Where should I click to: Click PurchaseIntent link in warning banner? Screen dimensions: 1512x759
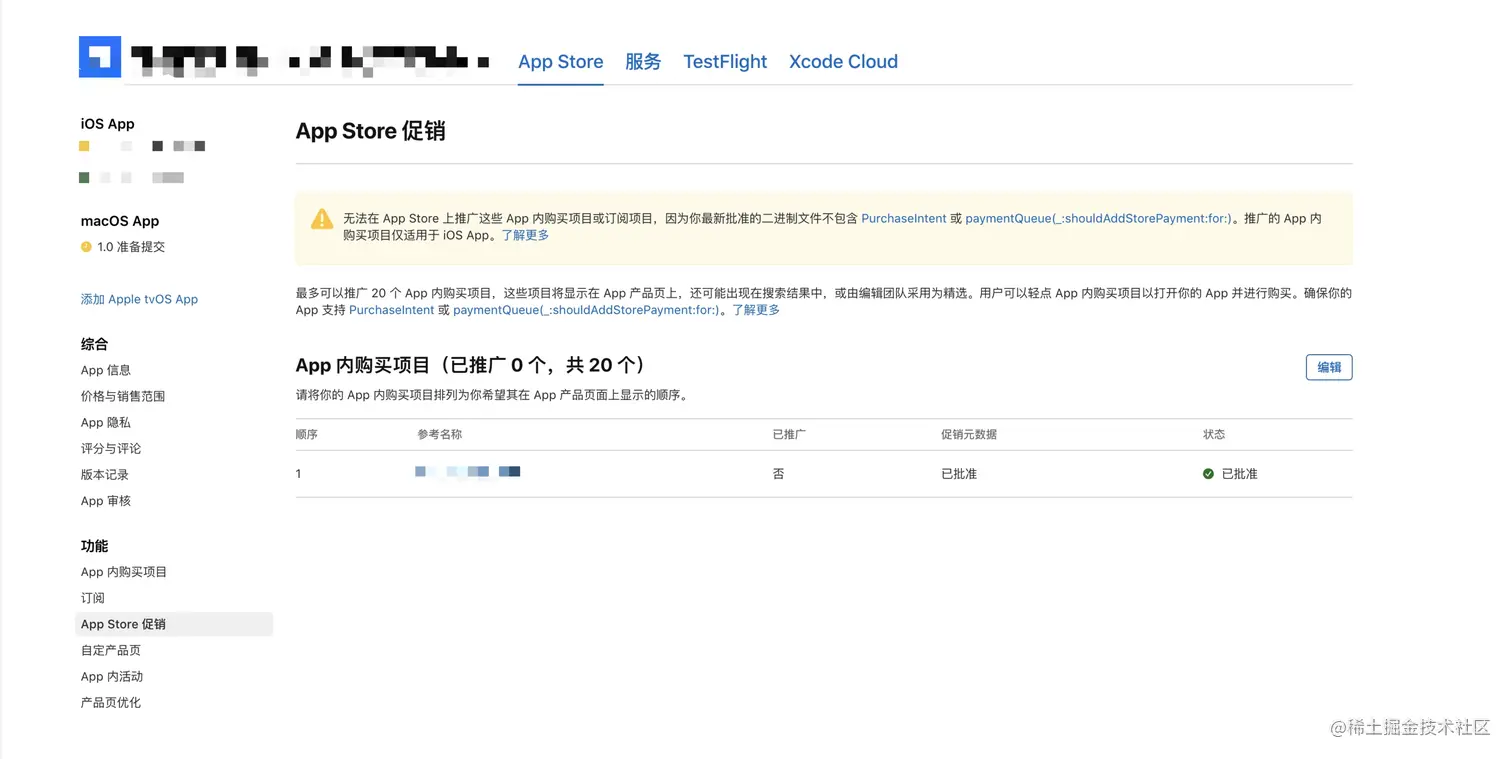click(x=904, y=218)
